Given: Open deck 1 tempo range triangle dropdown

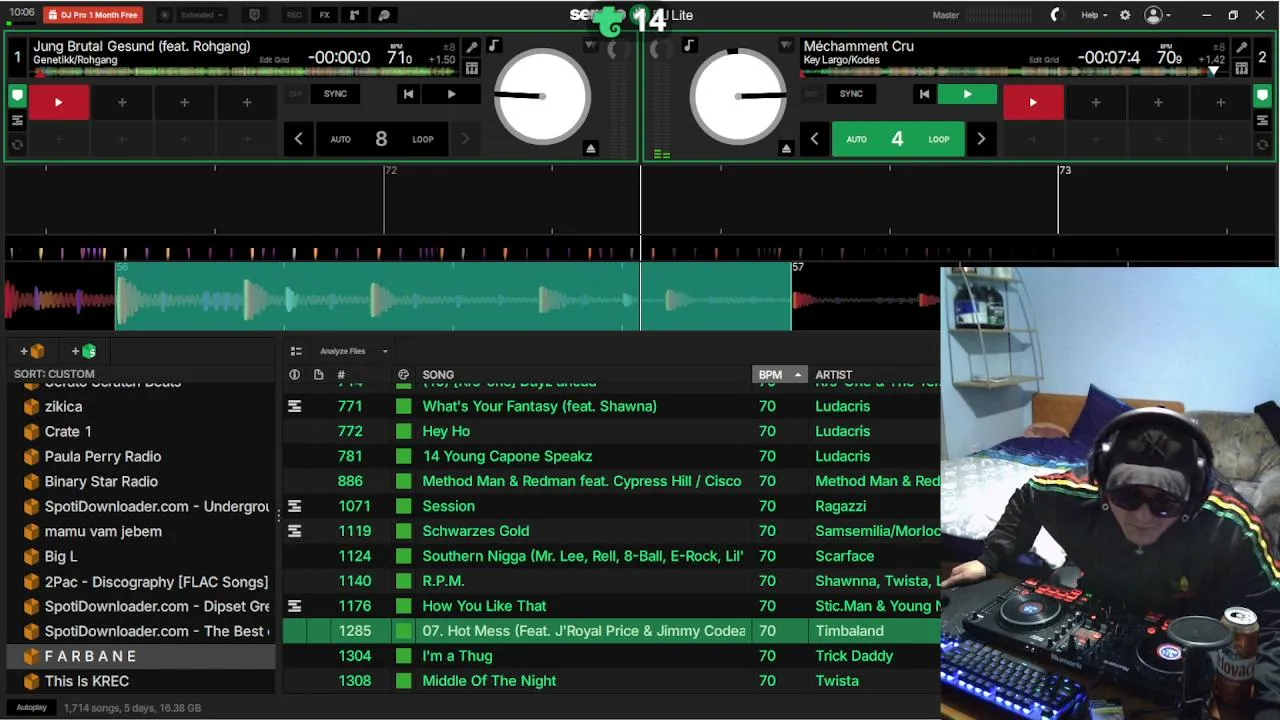Looking at the screenshot, I should point(591,46).
